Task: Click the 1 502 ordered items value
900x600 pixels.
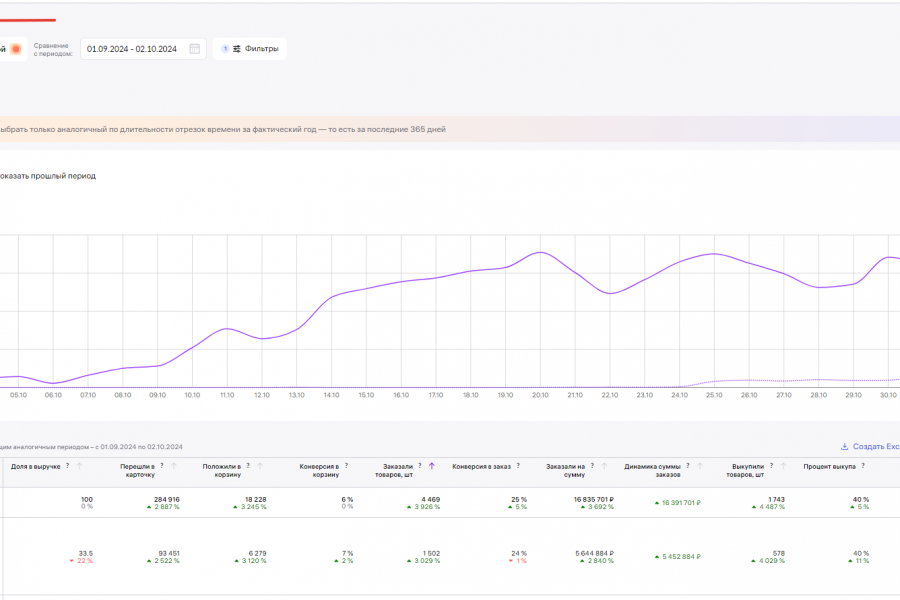Action: [430, 553]
